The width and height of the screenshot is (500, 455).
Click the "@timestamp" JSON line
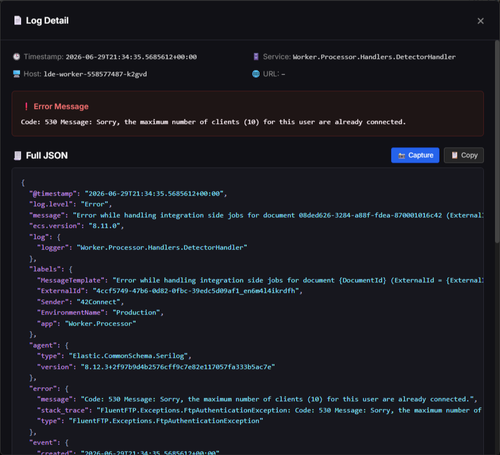coord(128,194)
